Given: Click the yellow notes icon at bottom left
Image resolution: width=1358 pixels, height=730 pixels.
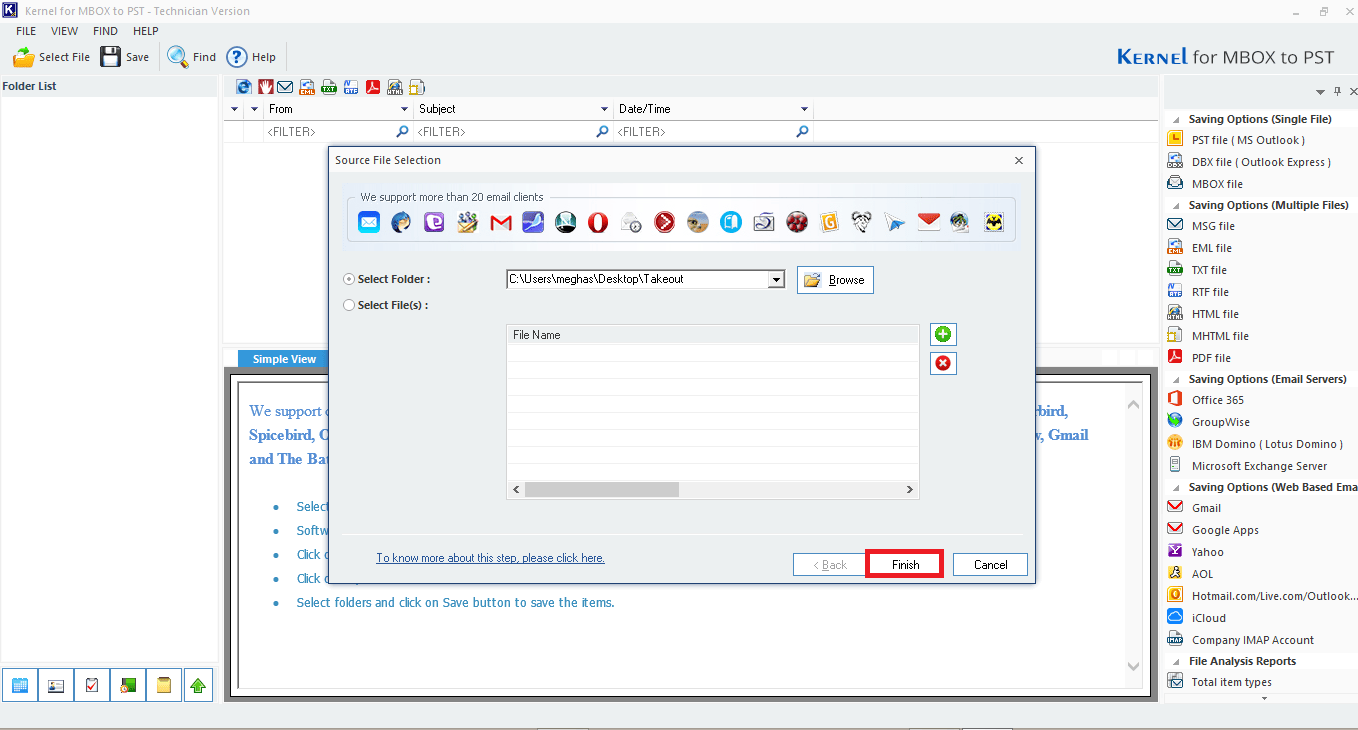Looking at the screenshot, I should coord(163,685).
